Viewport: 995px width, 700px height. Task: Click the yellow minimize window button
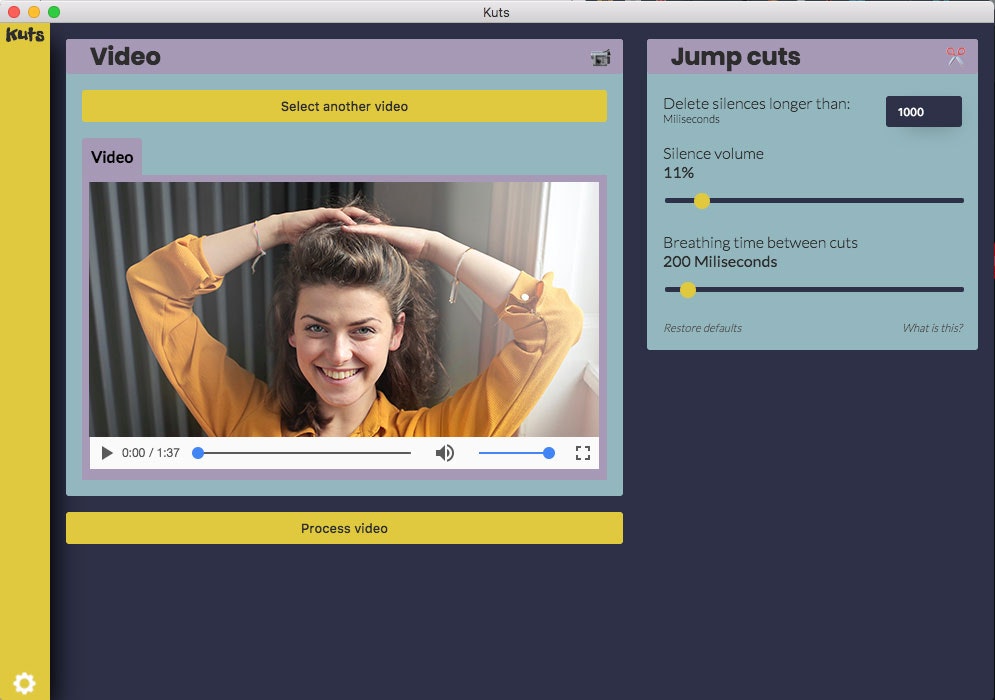[x=34, y=12]
